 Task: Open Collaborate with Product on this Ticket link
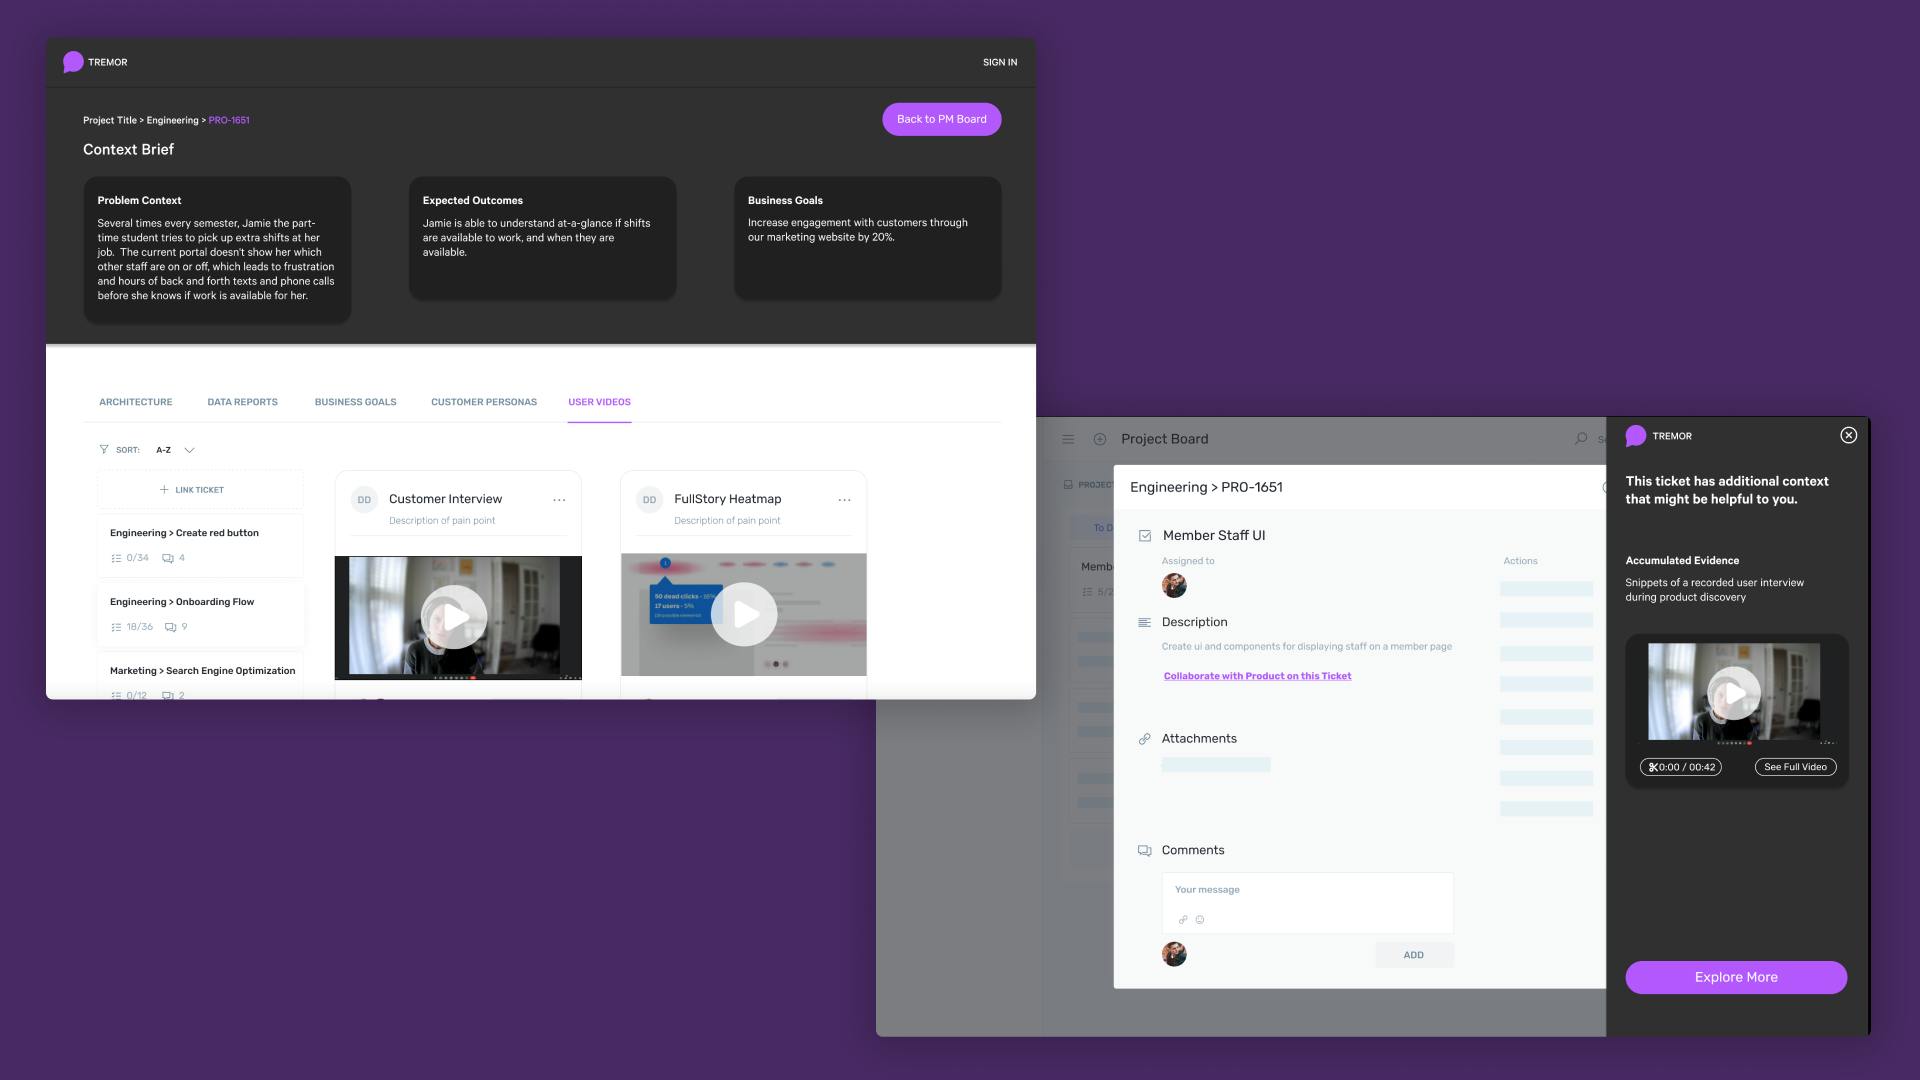[x=1257, y=676]
